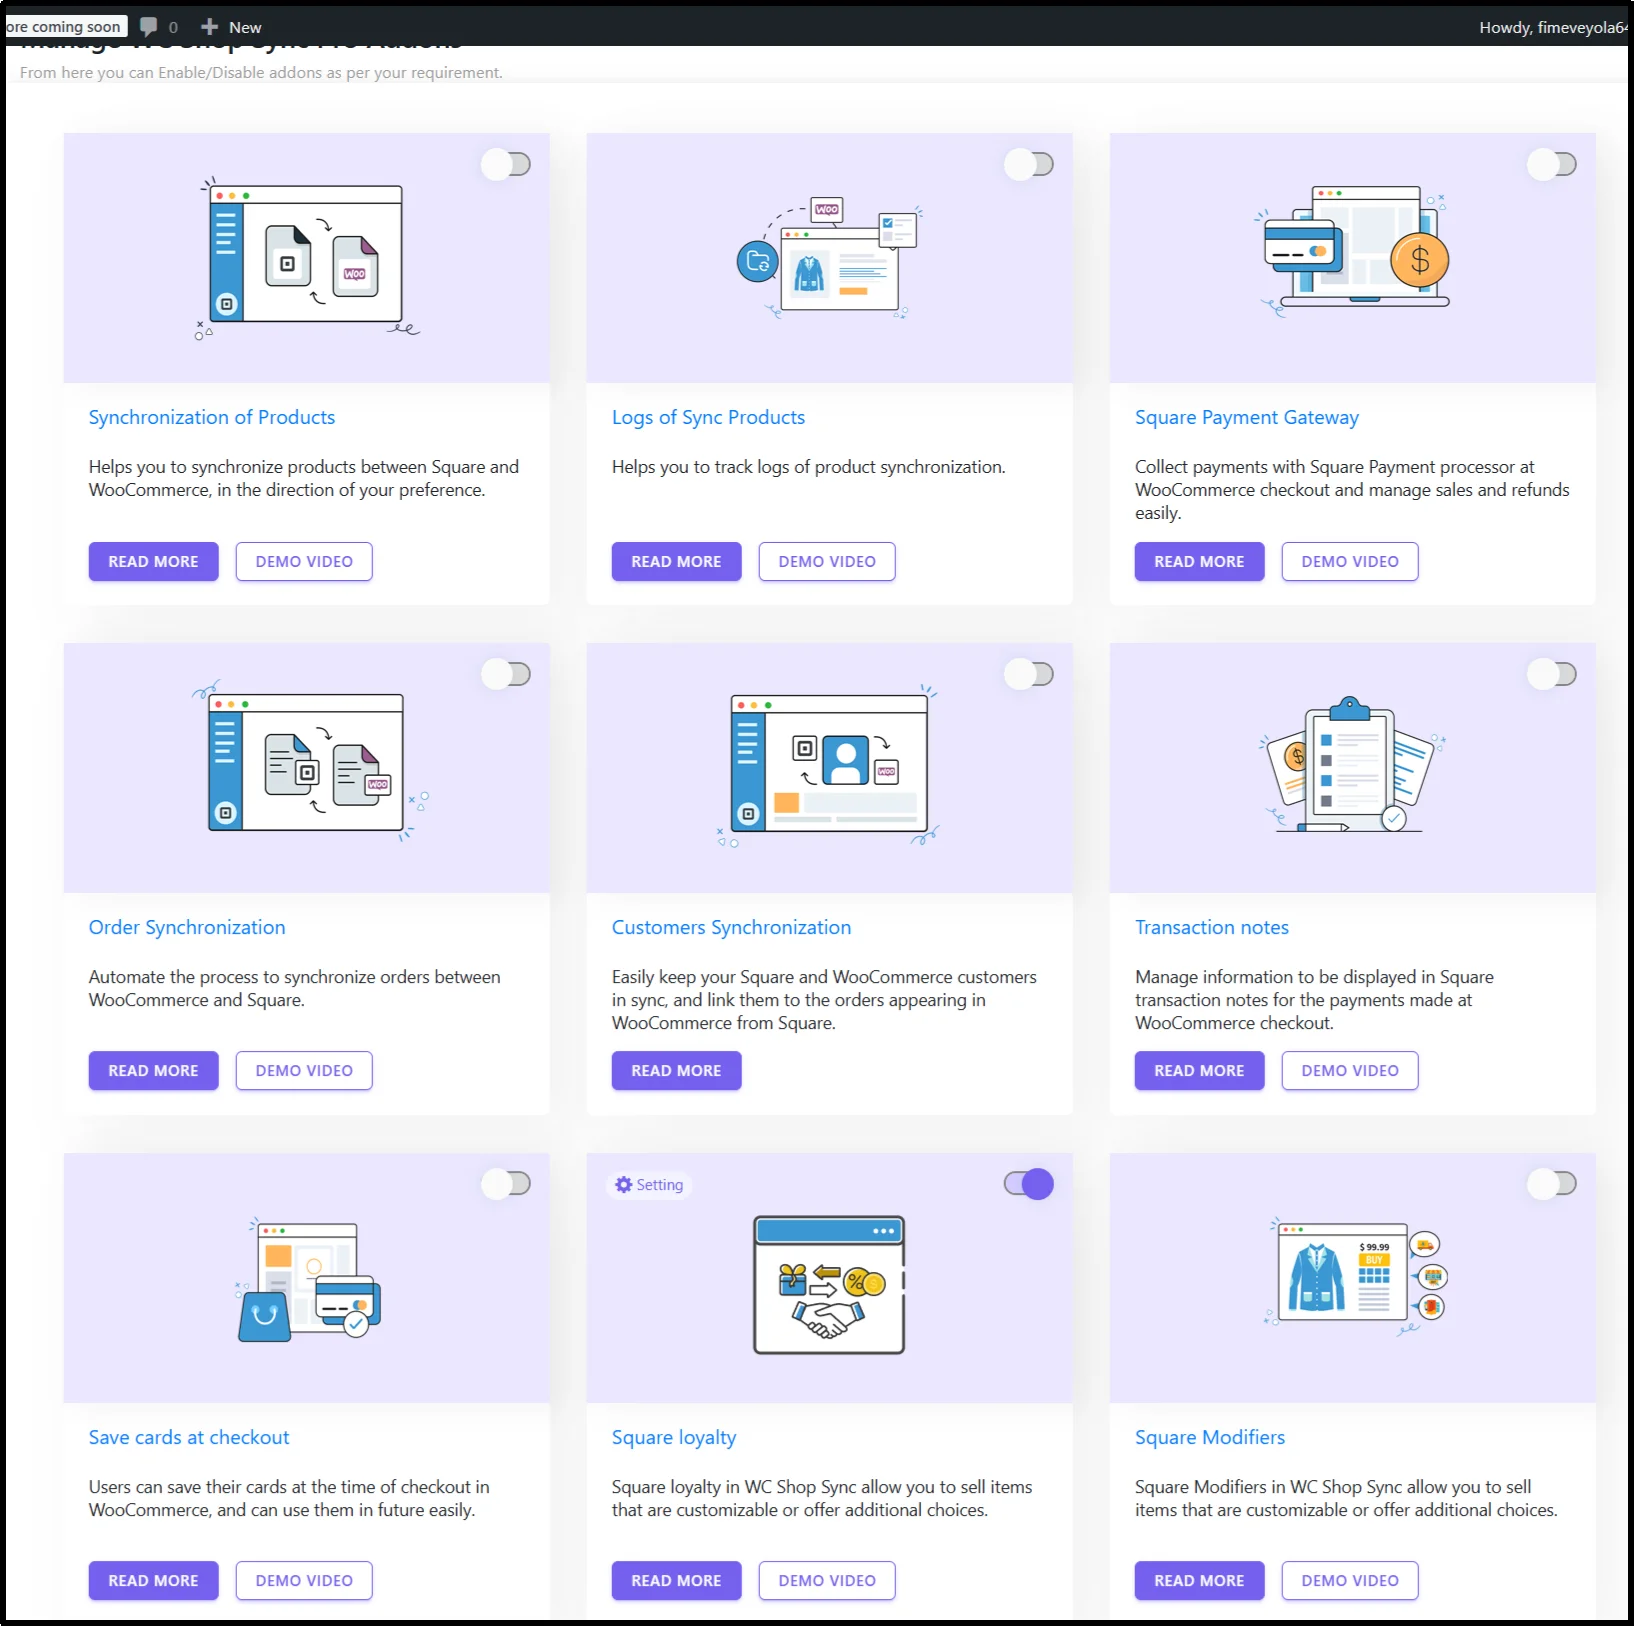Read more about Transaction notes
The image size is (1634, 1626).
pyautogui.click(x=1200, y=1070)
